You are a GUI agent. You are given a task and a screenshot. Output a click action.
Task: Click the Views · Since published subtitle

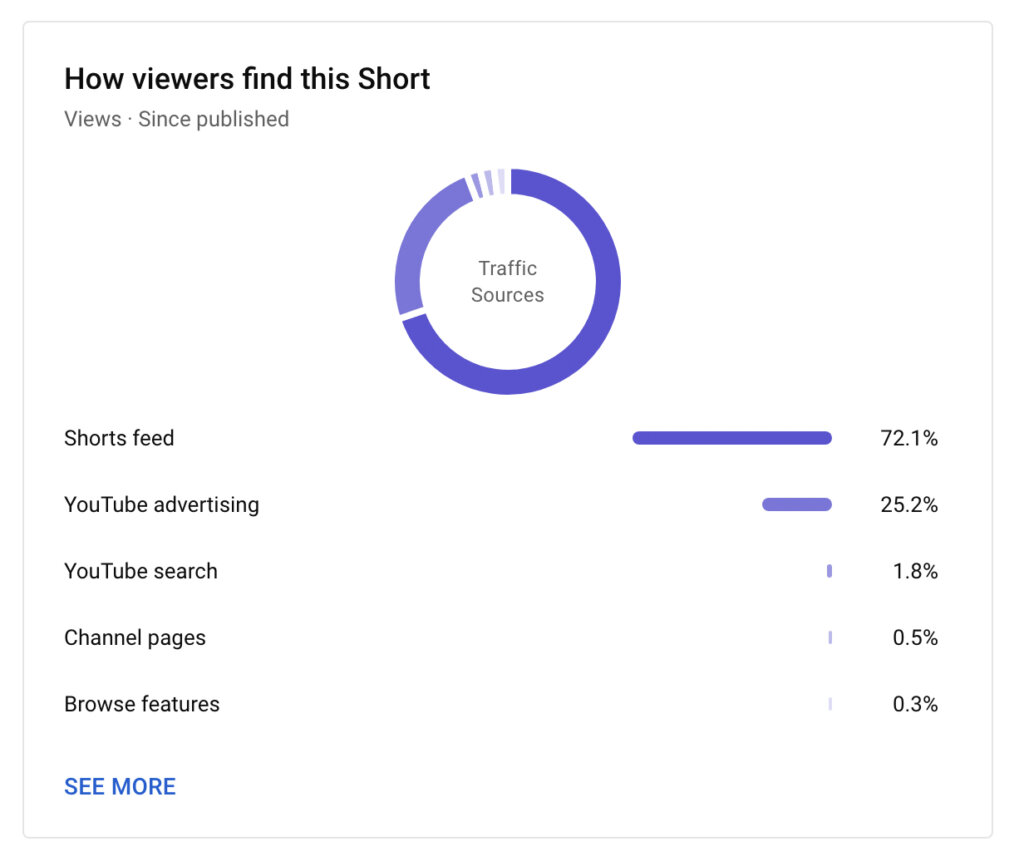(x=176, y=119)
